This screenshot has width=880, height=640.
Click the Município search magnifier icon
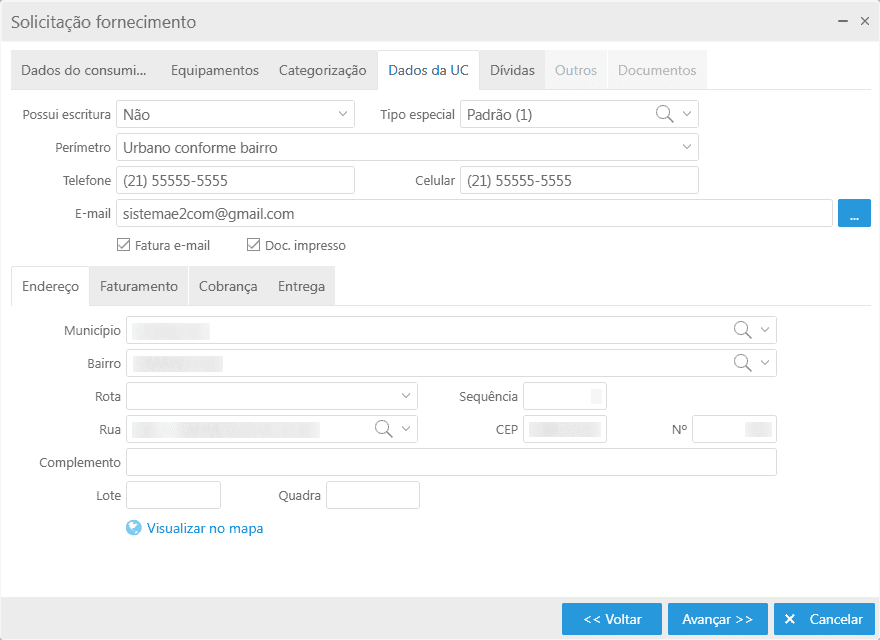click(x=742, y=330)
